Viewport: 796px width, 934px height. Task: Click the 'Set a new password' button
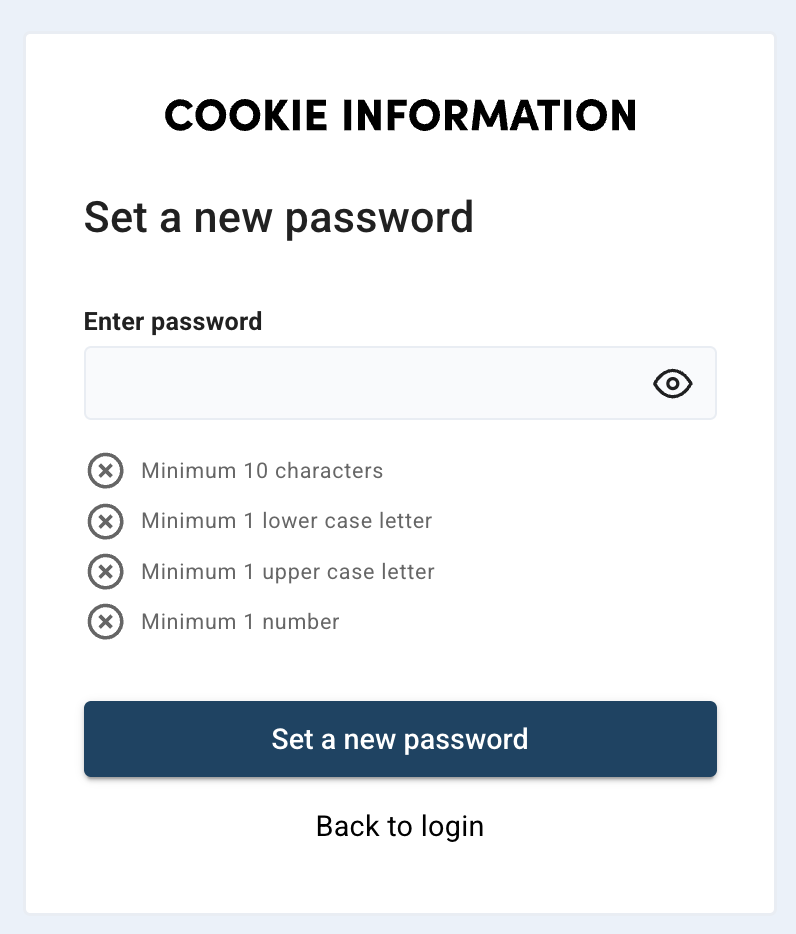click(400, 739)
